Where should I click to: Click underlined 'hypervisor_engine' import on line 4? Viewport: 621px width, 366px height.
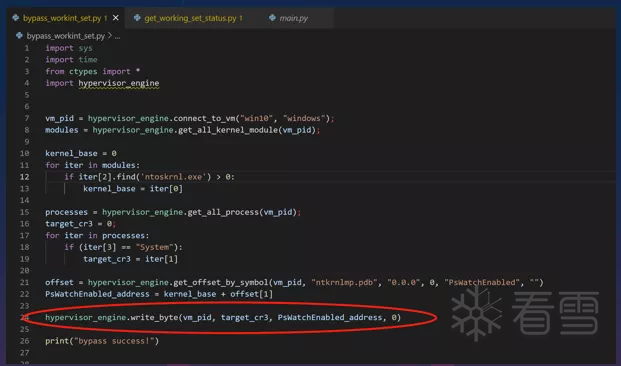point(119,84)
